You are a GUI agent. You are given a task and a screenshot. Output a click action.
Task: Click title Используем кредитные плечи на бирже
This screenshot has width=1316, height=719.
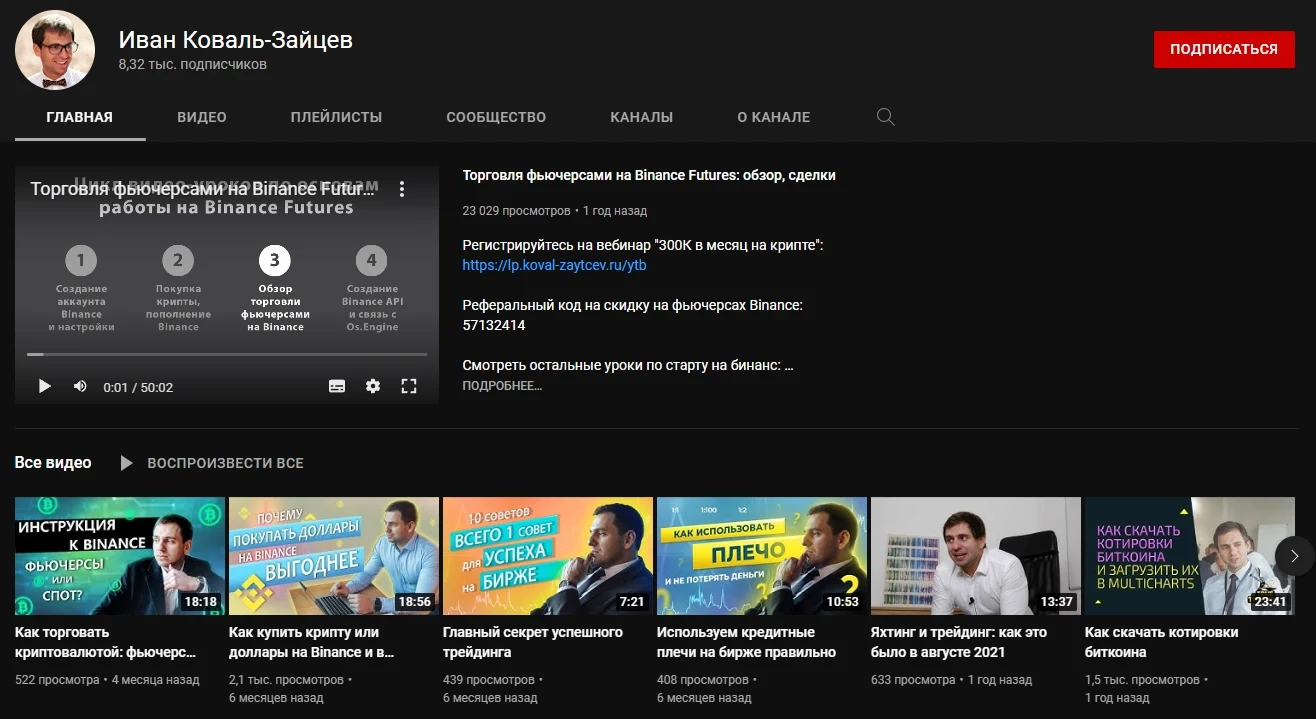(x=746, y=642)
